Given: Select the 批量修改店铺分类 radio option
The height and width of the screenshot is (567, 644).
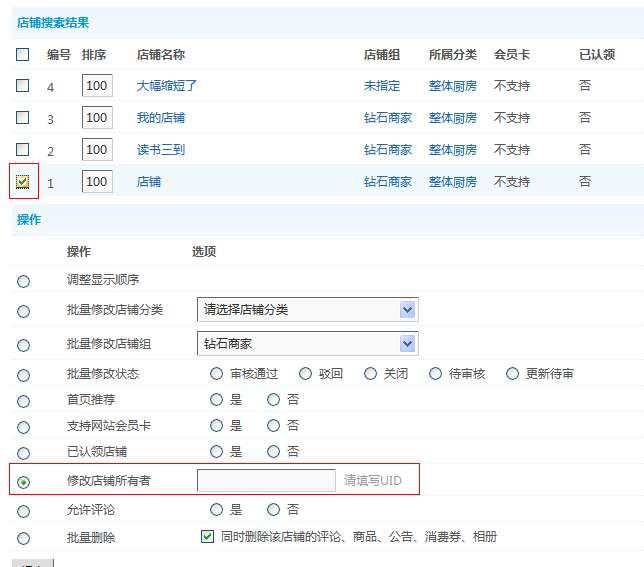Looking at the screenshot, I should tap(23, 311).
